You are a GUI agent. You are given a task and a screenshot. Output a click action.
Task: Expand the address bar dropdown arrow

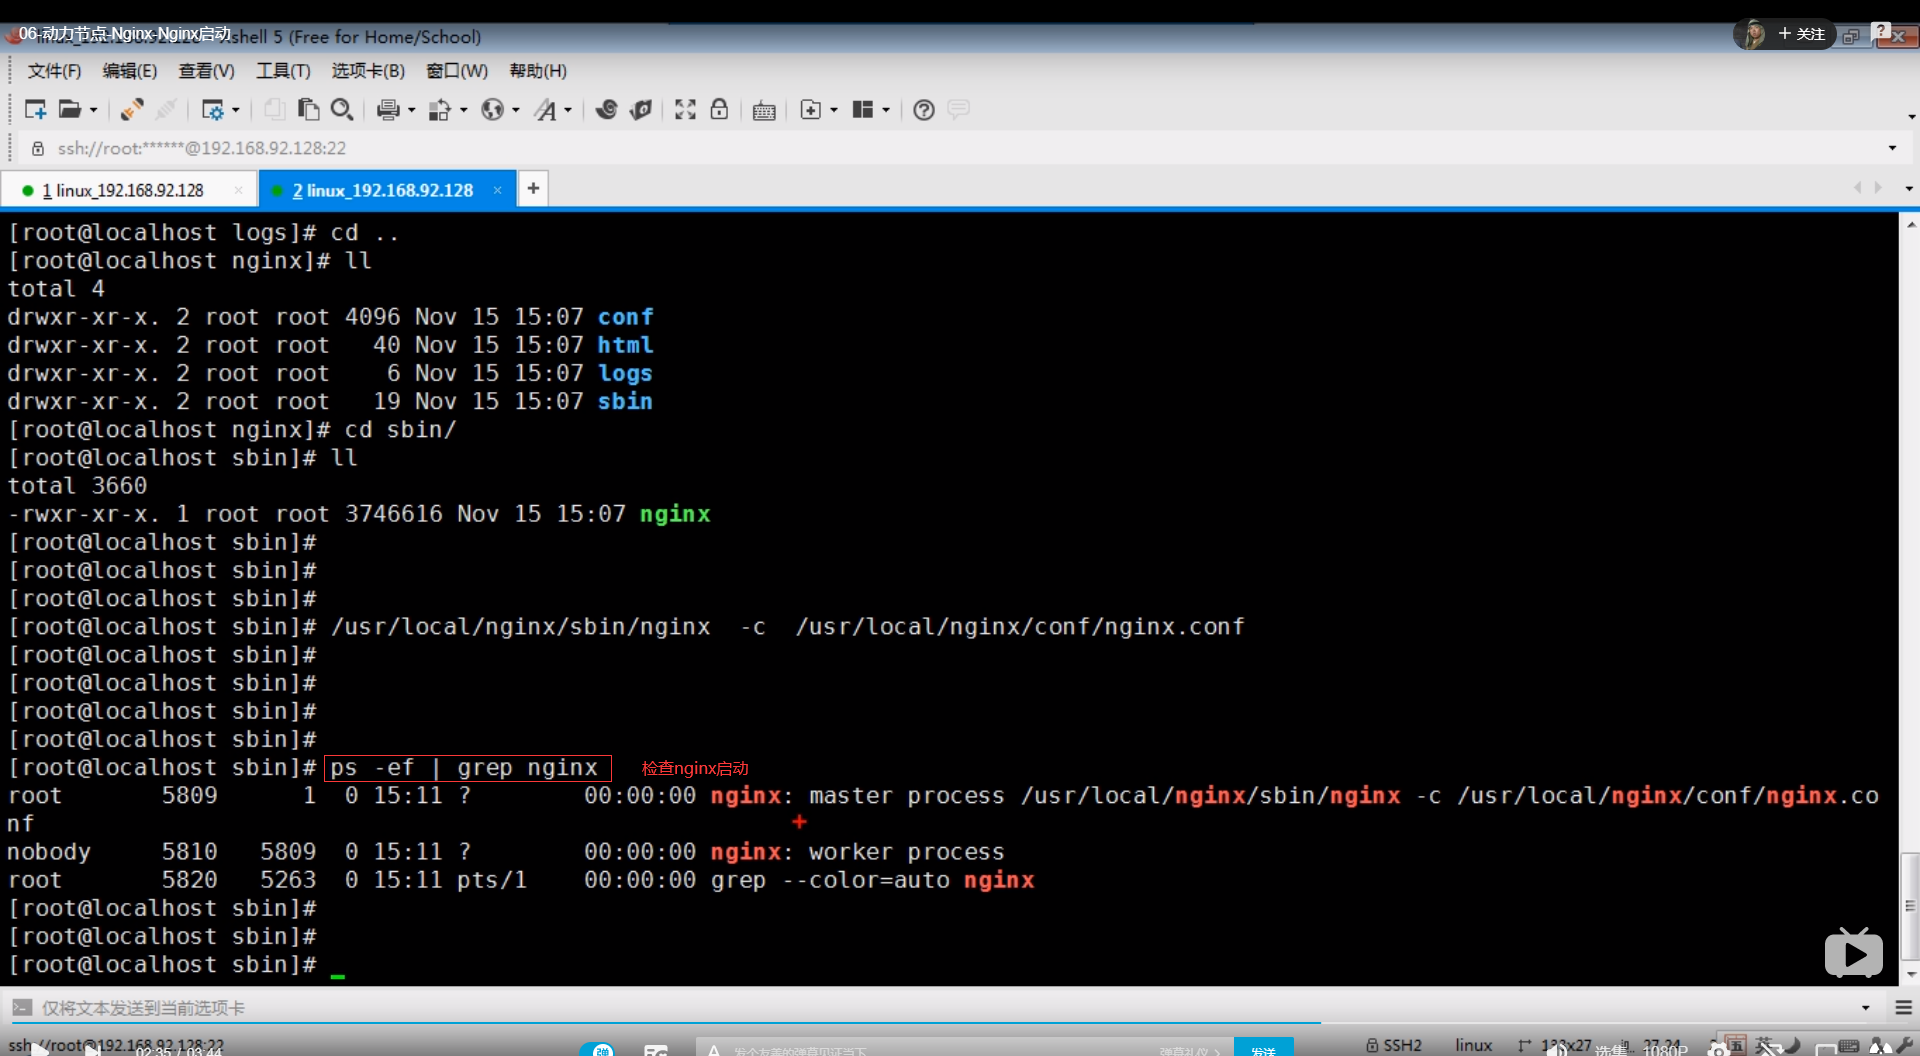pyautogui.click(x=1892, y=148)
